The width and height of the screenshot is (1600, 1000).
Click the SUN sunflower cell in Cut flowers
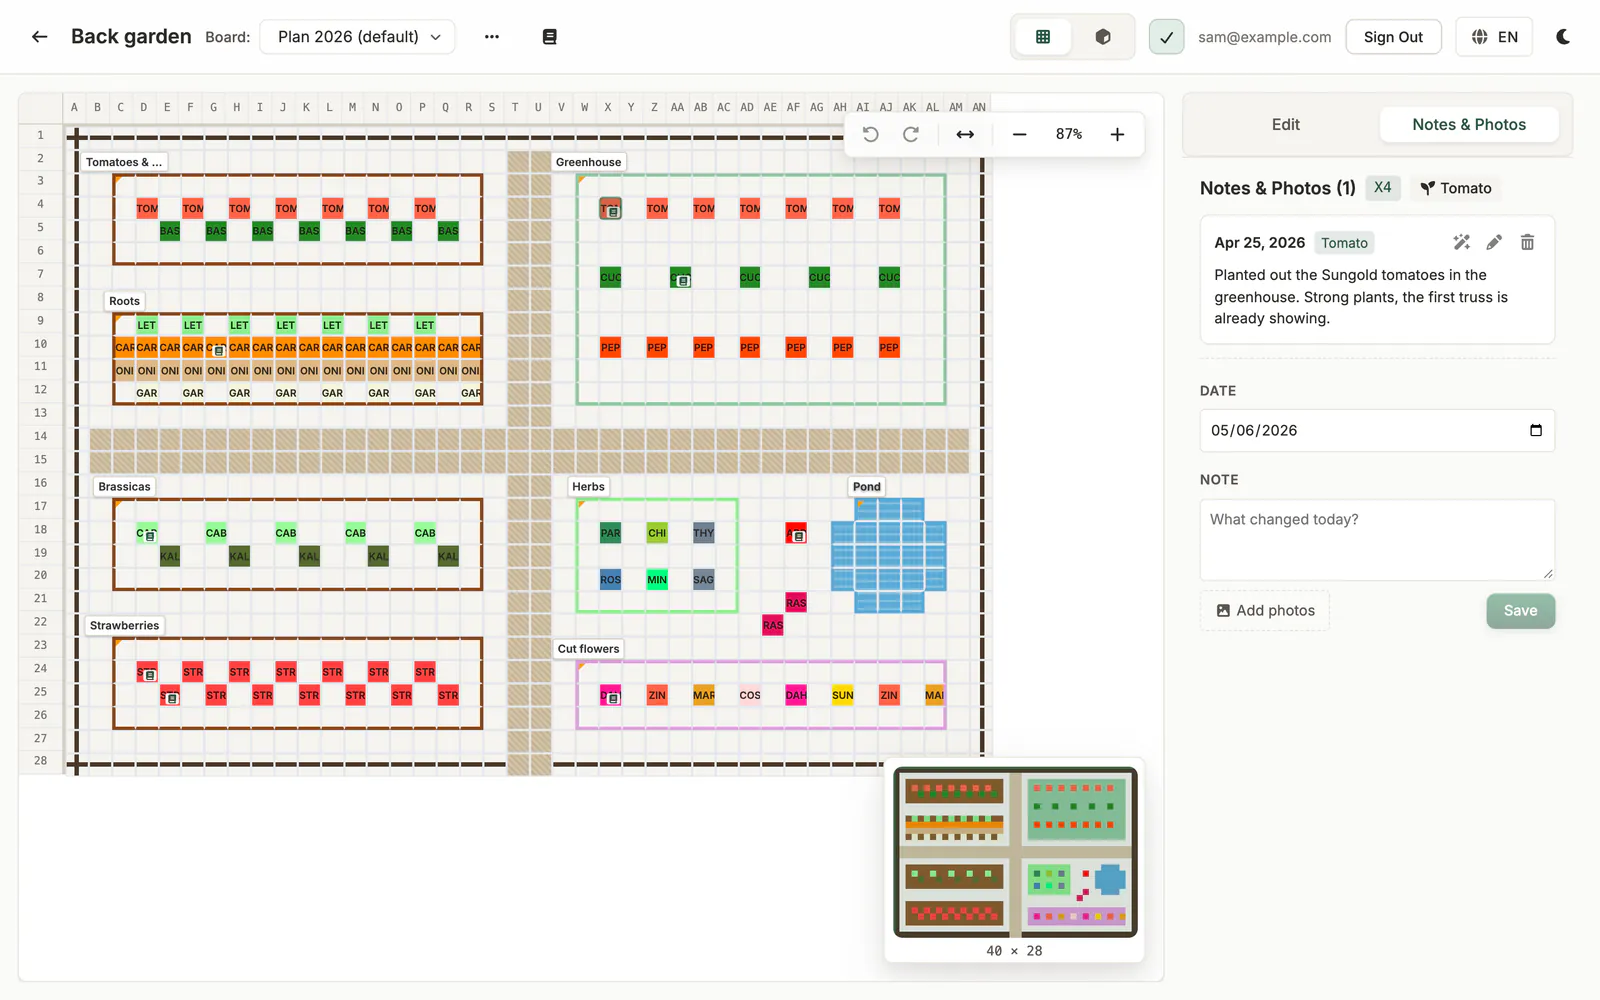point(843,695)
